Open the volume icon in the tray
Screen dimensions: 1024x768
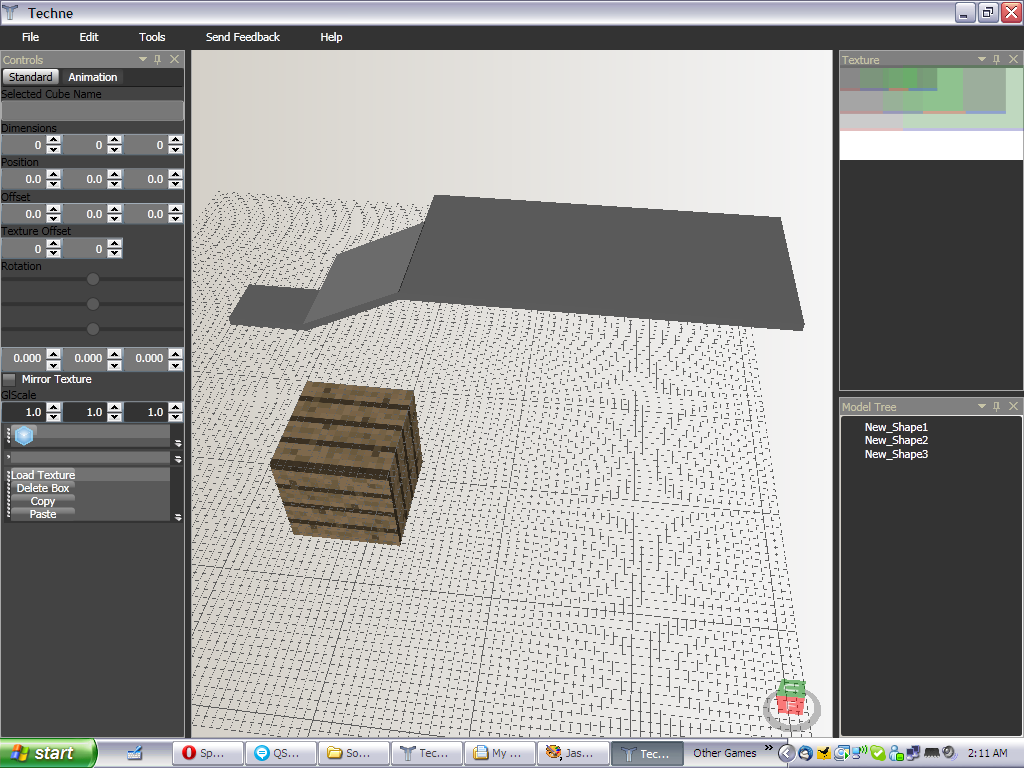(949, 752)
